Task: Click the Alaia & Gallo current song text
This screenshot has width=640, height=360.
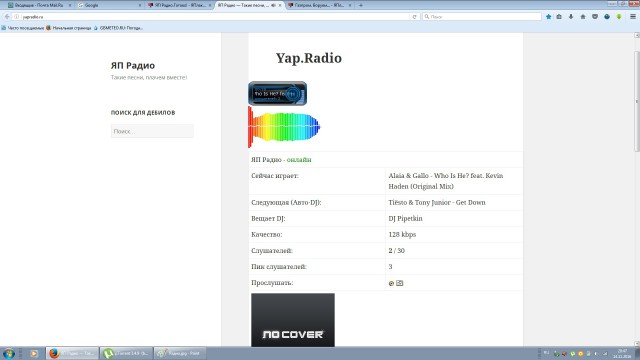Action: point(446,181)
